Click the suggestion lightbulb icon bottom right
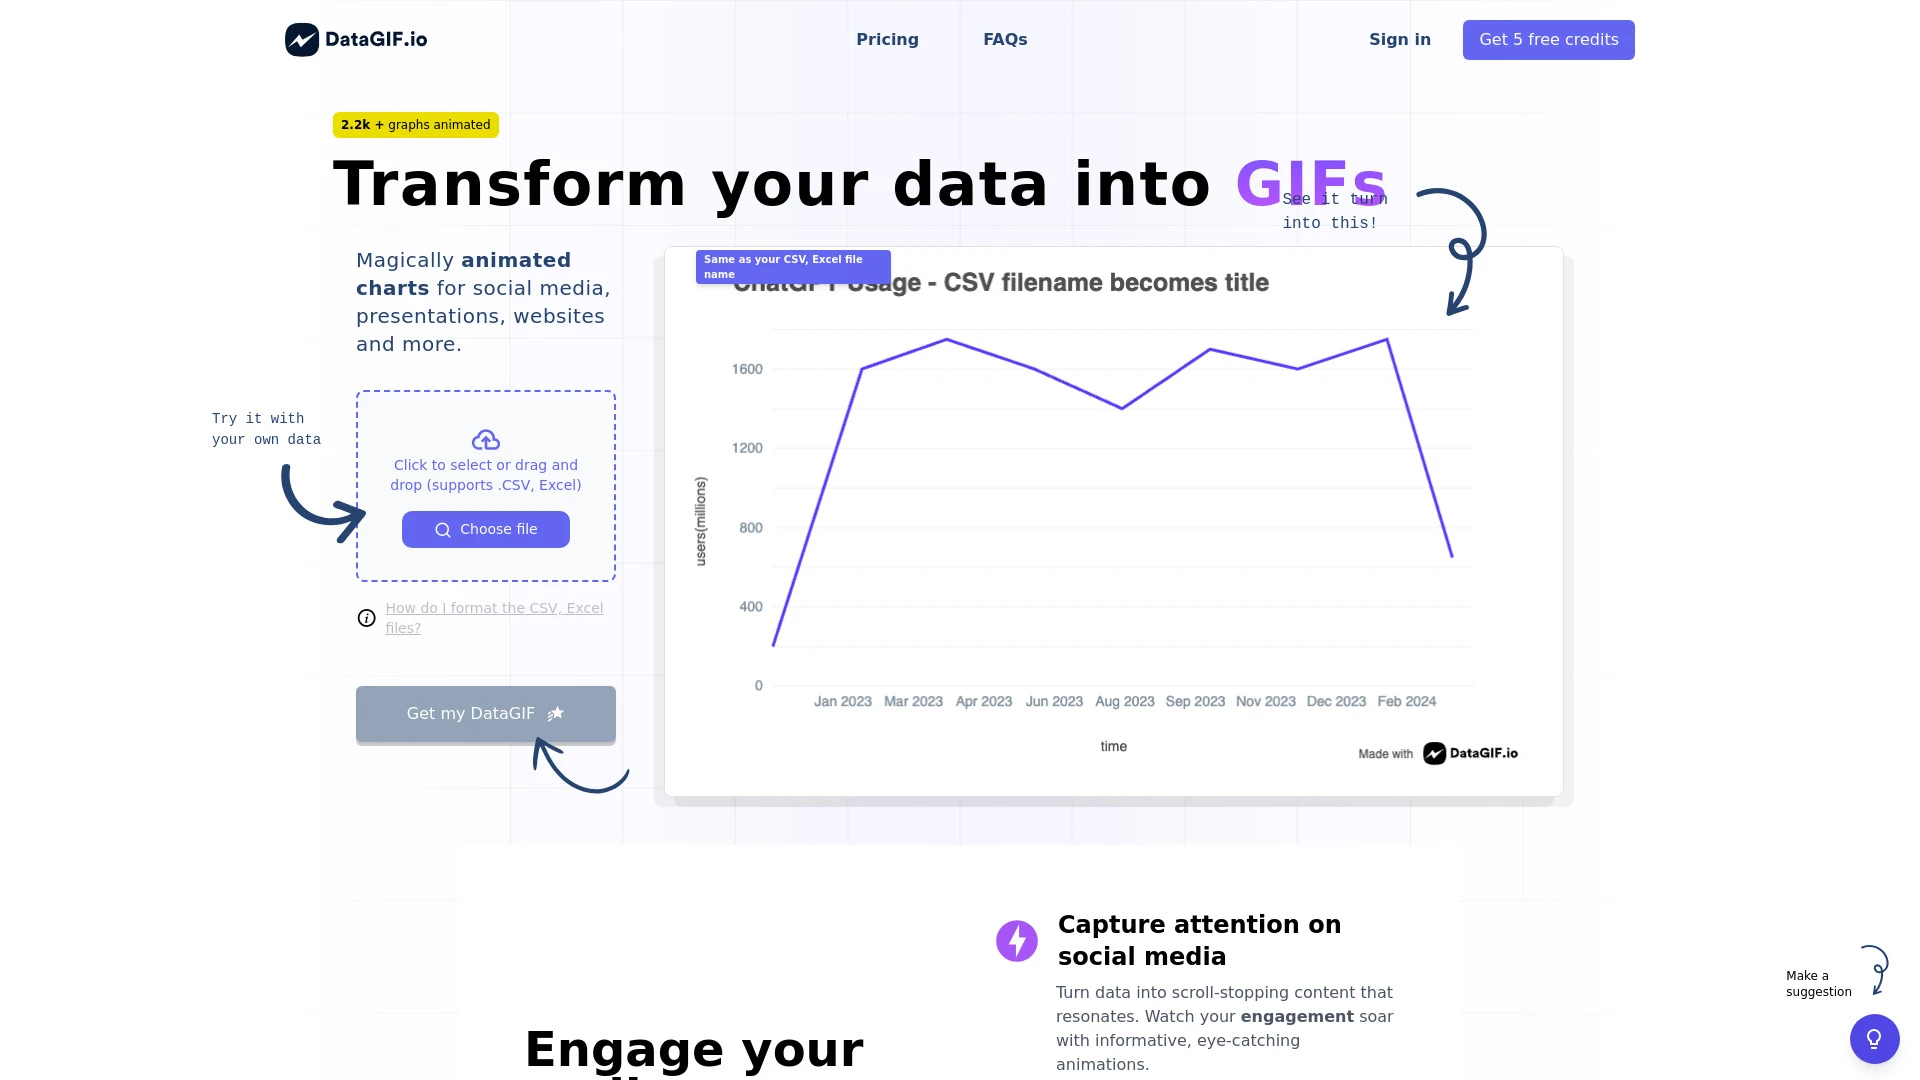This screenshot has height=1080, width=1920. coord(1874,1039)
